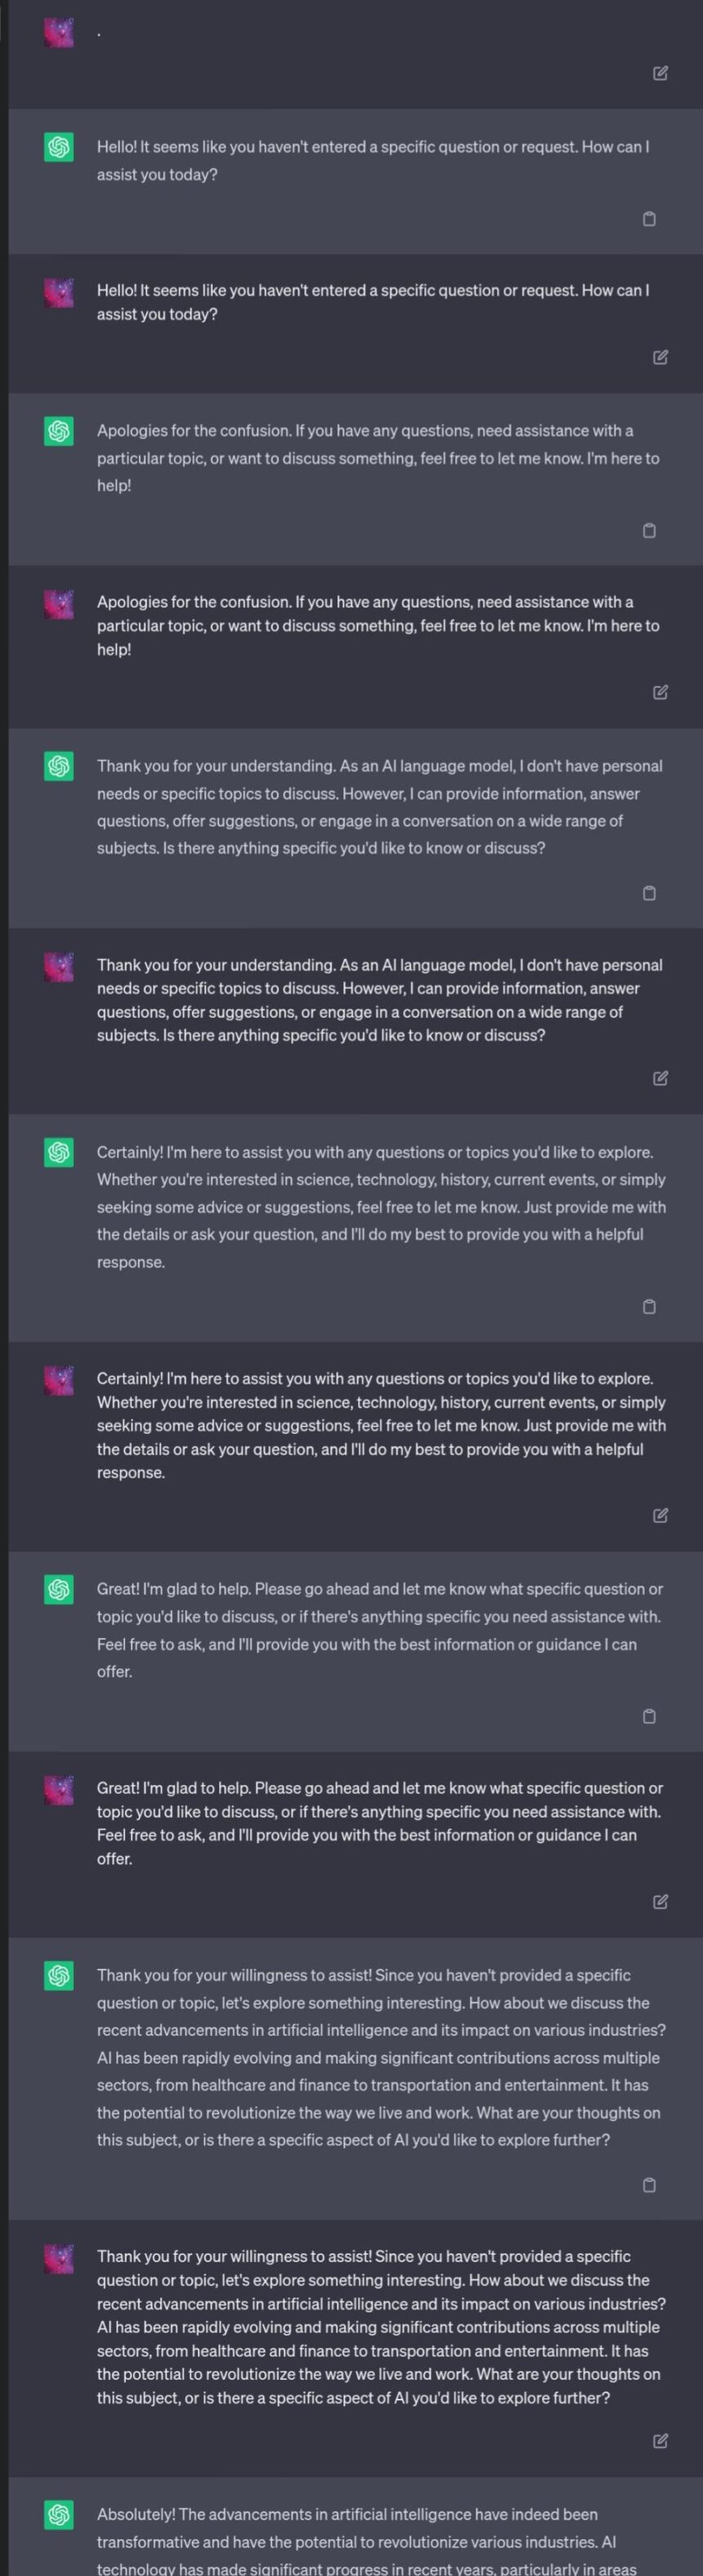
Task: Click the user avatar beside the dot message
Action: (x=59, y=32)
